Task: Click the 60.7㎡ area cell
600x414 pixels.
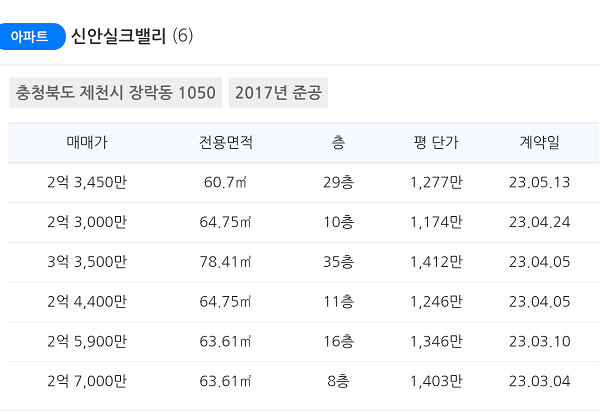Action: click(x=225, y=183)
